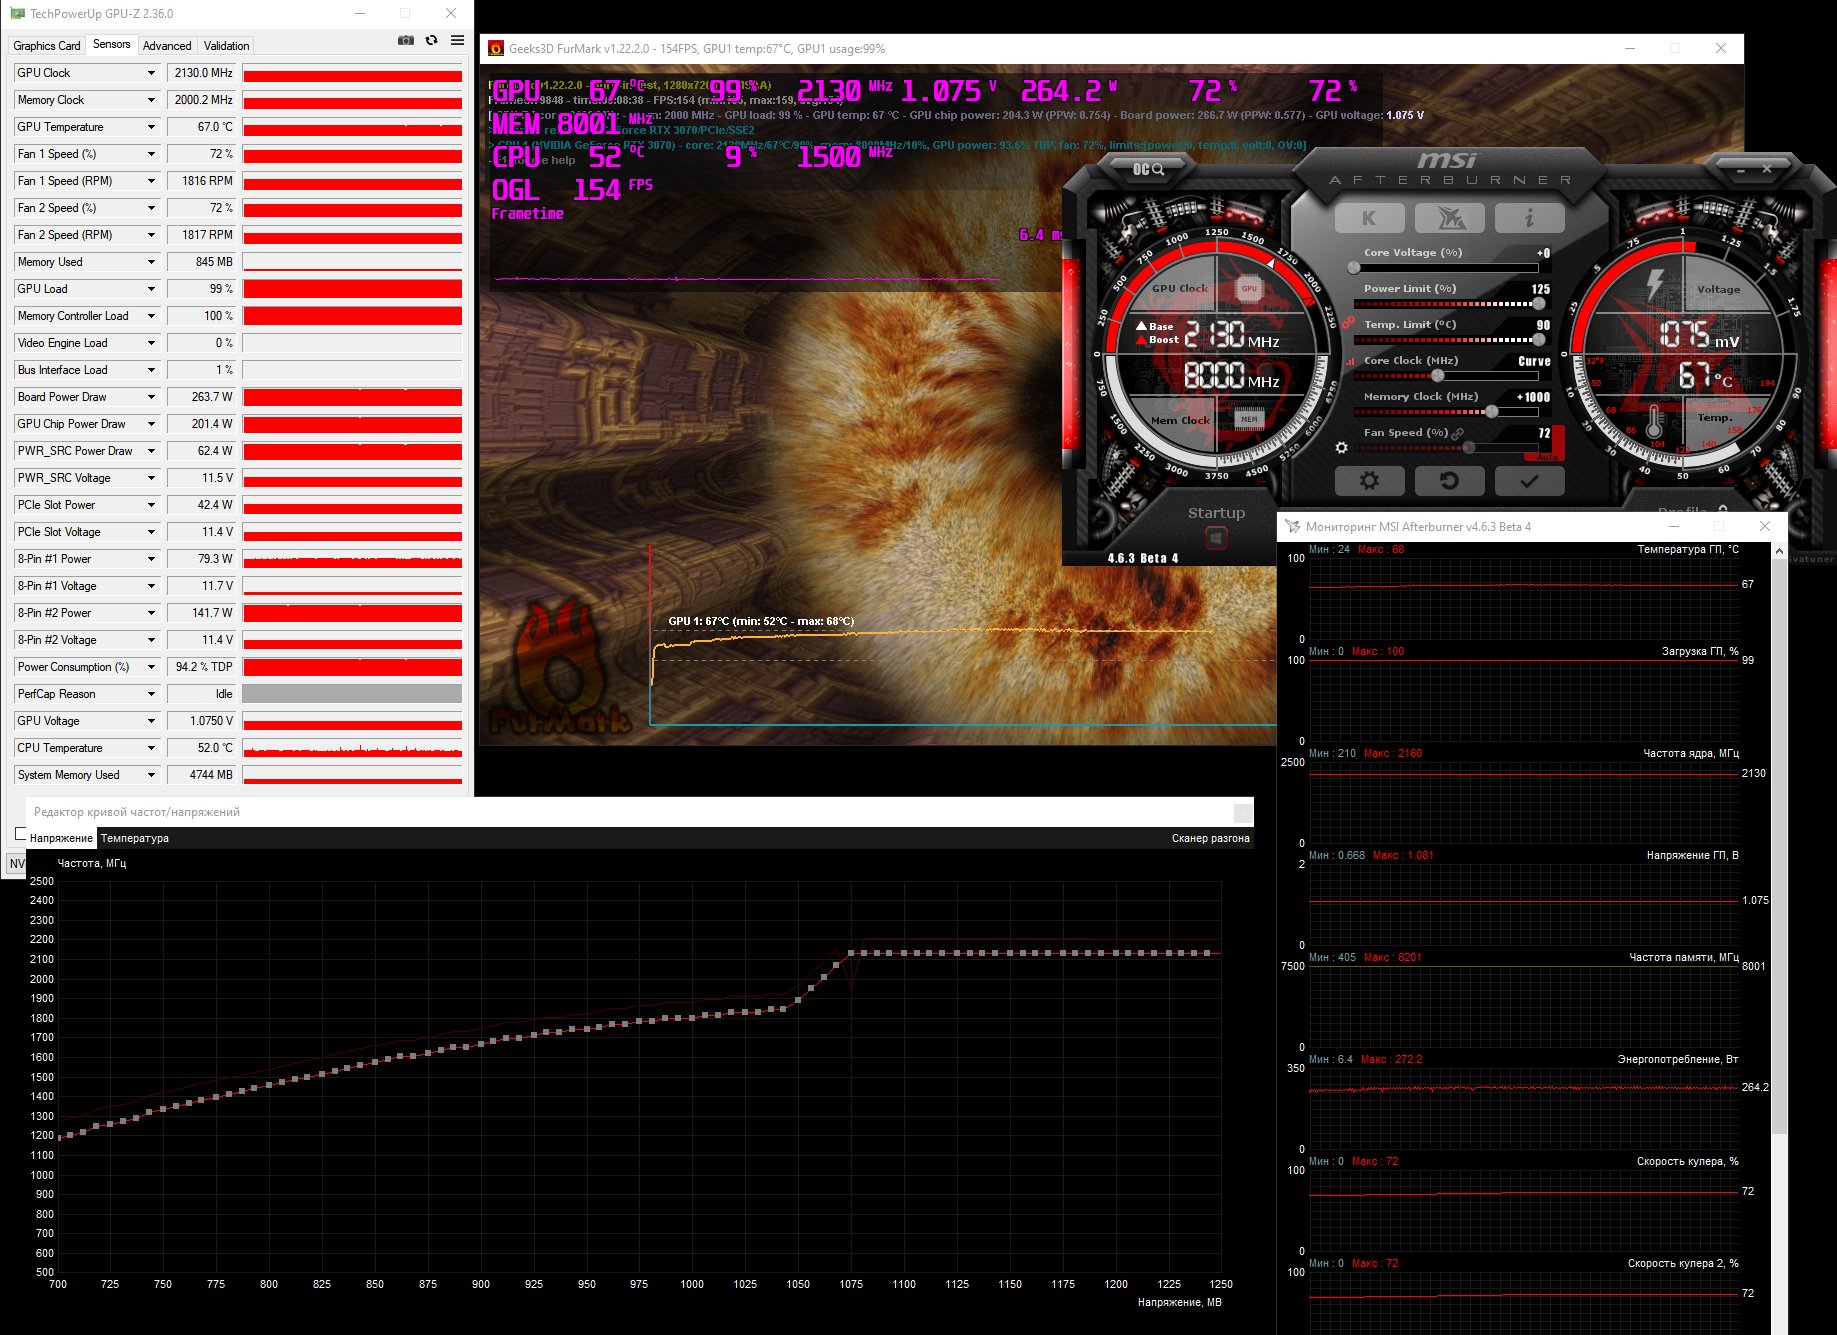Click the GPU Clock value 2130.0 MHz

(202, 73)
